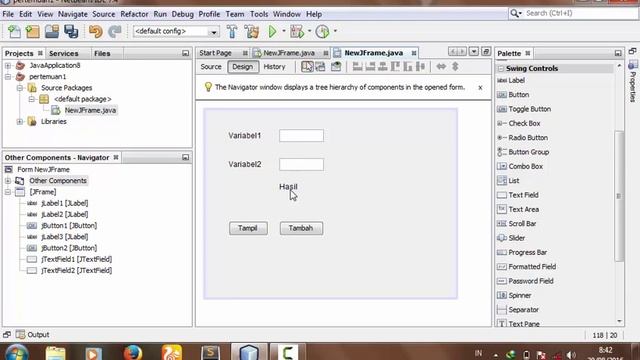Switch to the Start Page tab
Viewport: 640px width, 360px height.
[x=216, y=53]
